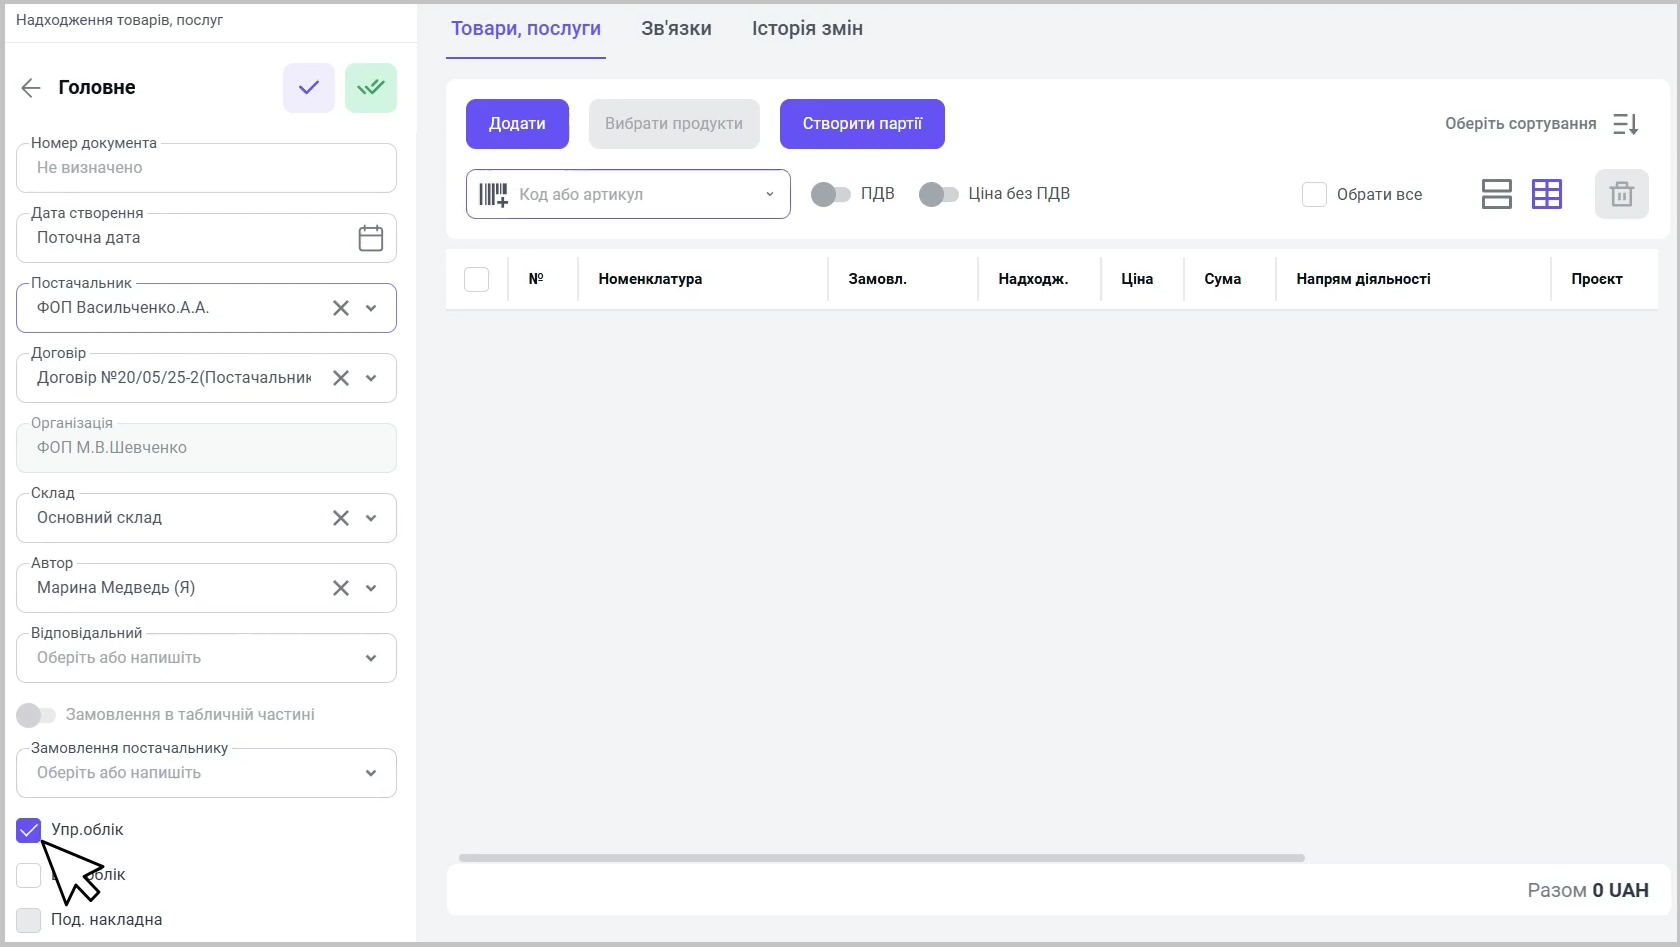Open the calendar date picker icon
The width and height of the screenshot is (1680, 947).
coord(371,238)
